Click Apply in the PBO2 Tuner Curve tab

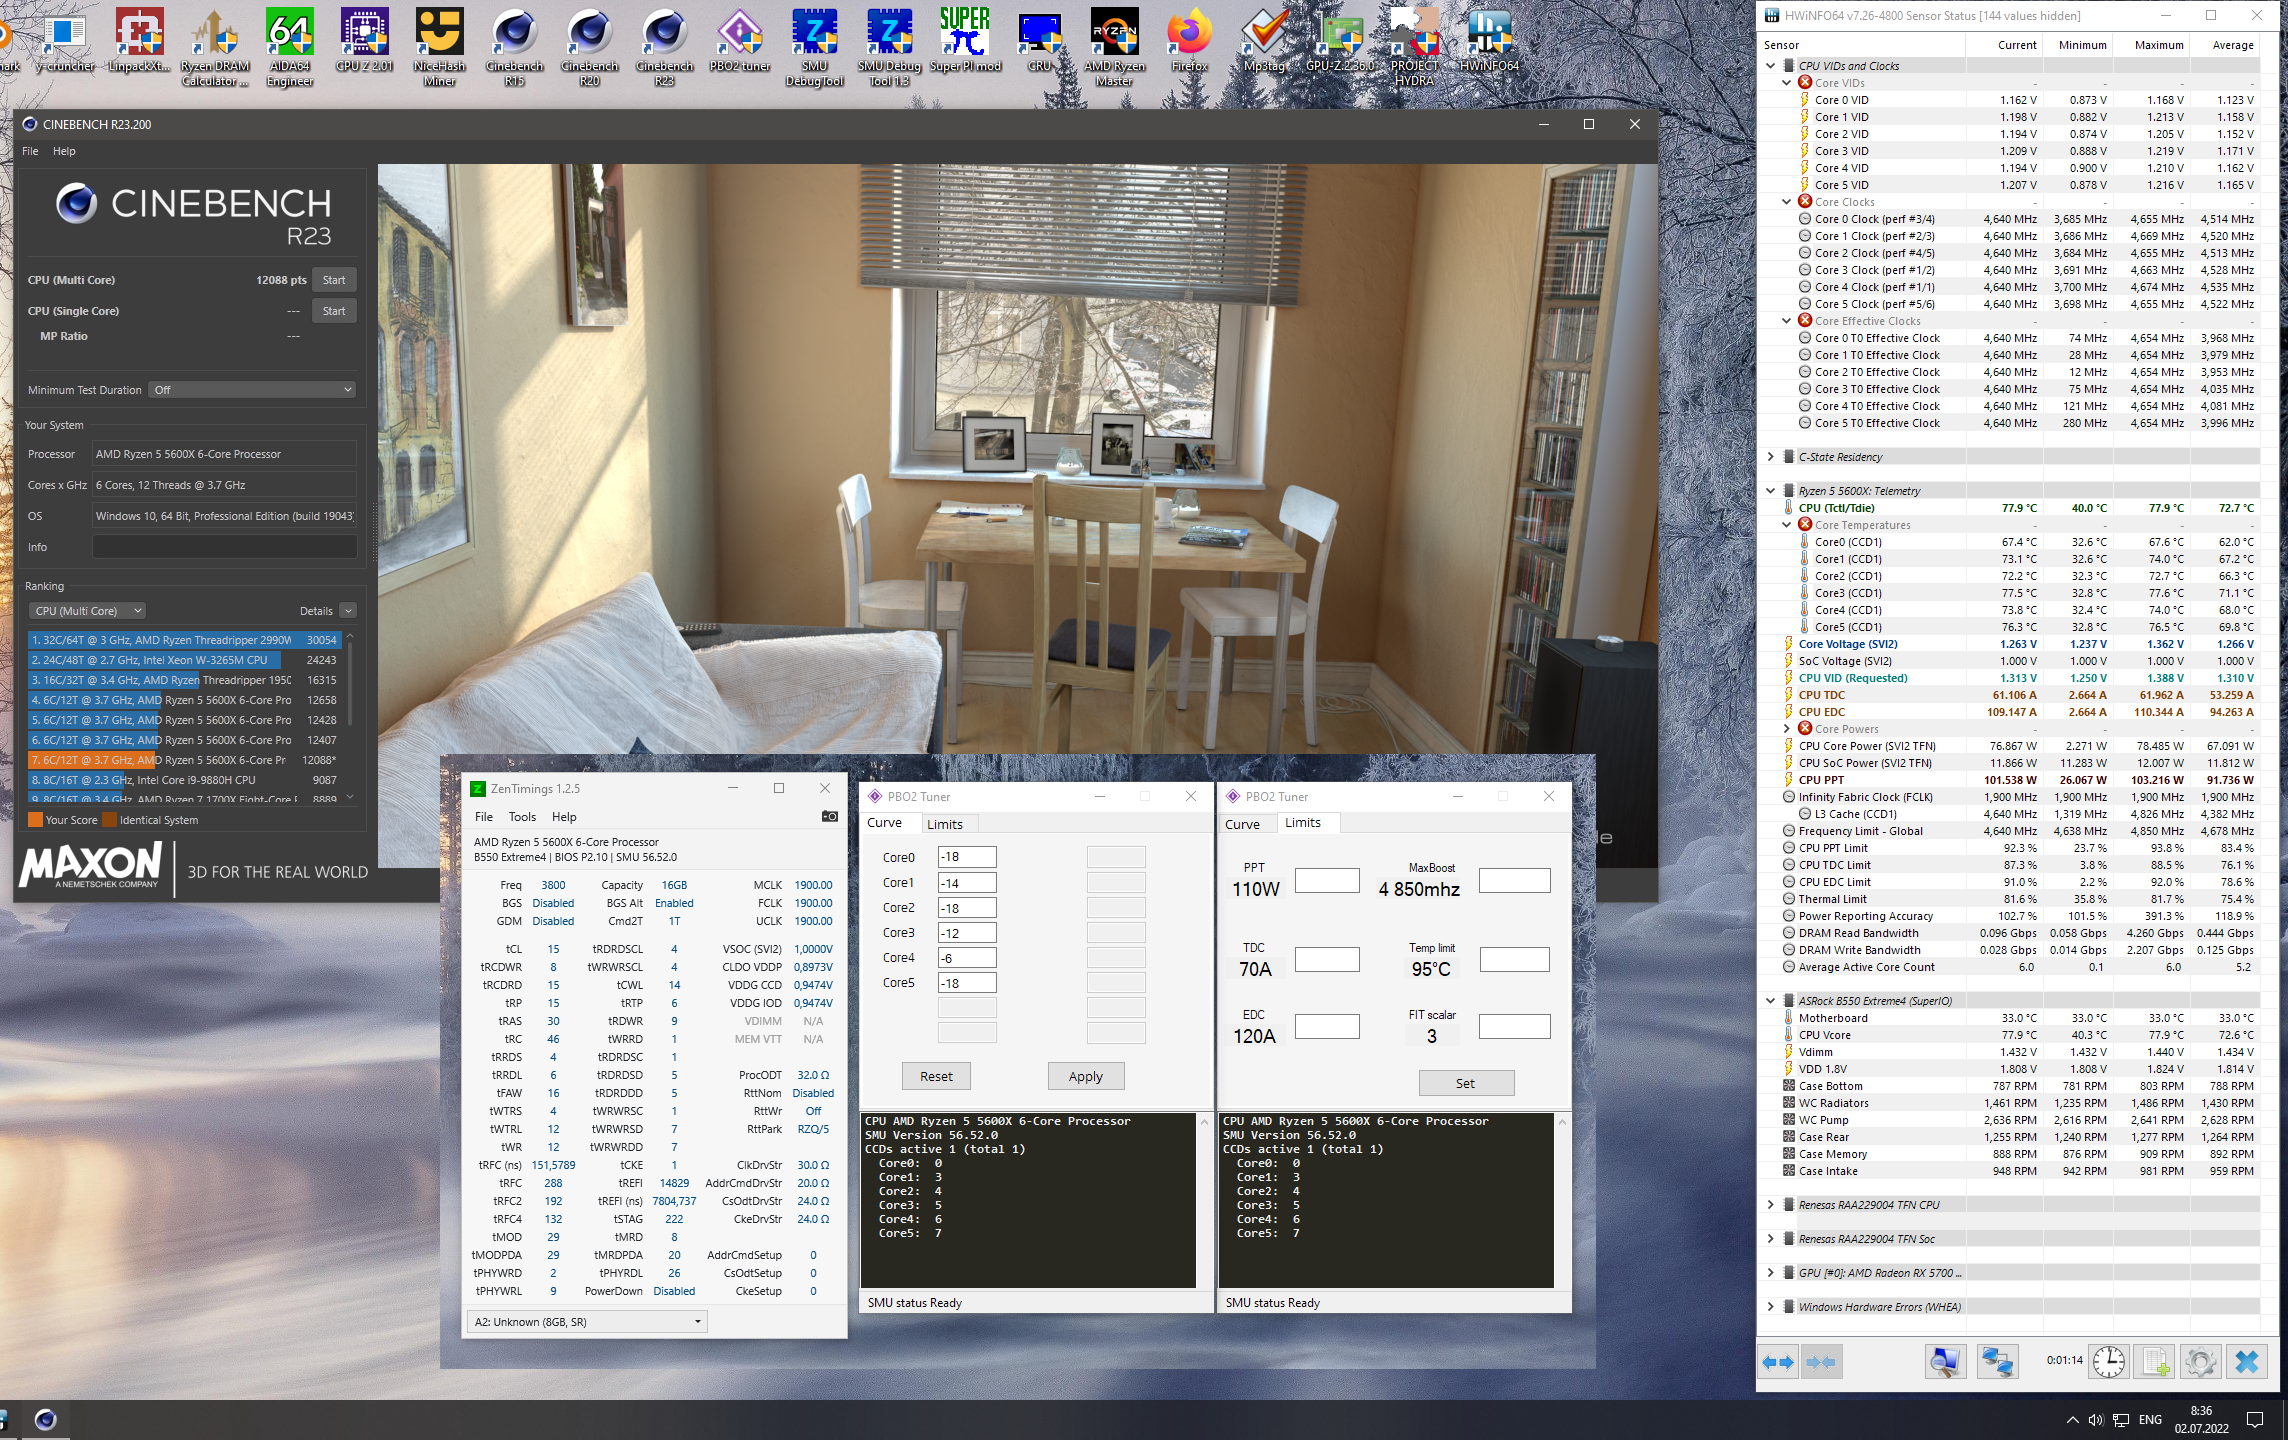(x=1085, y=1076)
